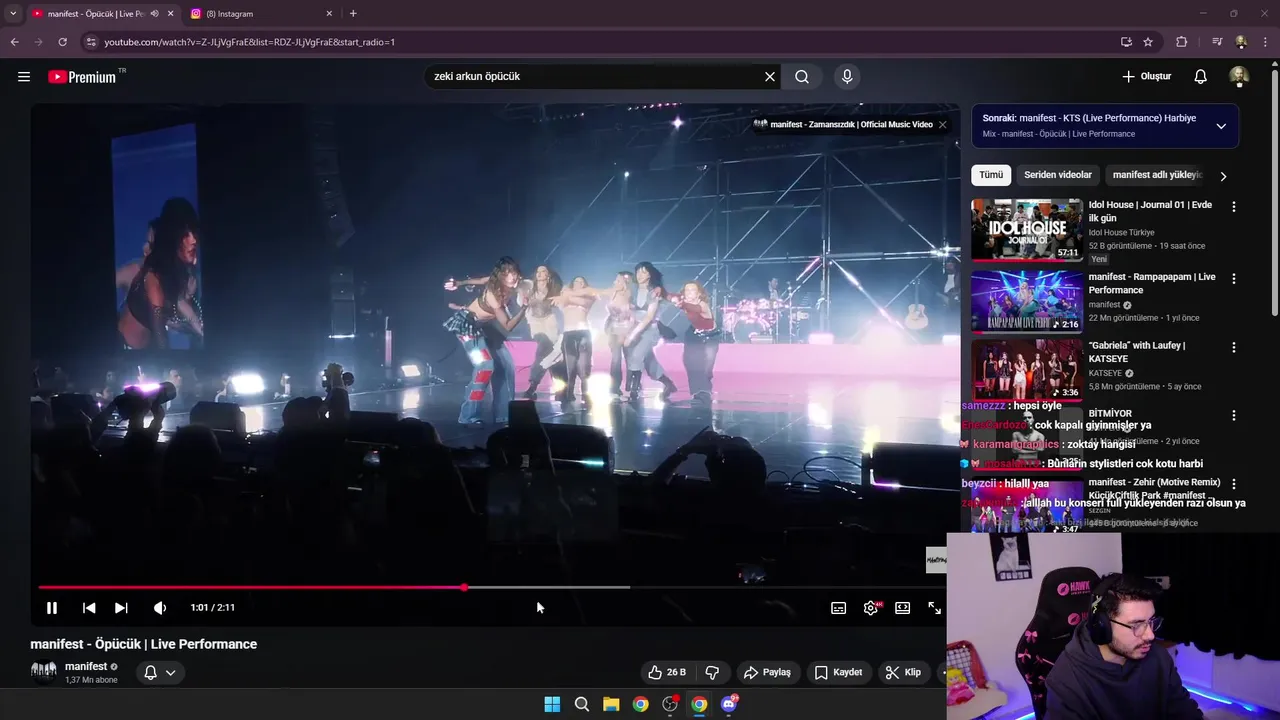Screen dimensions: 1280x720
Task: Open OBS Studio from taskbar
Action: pos(670,704)
